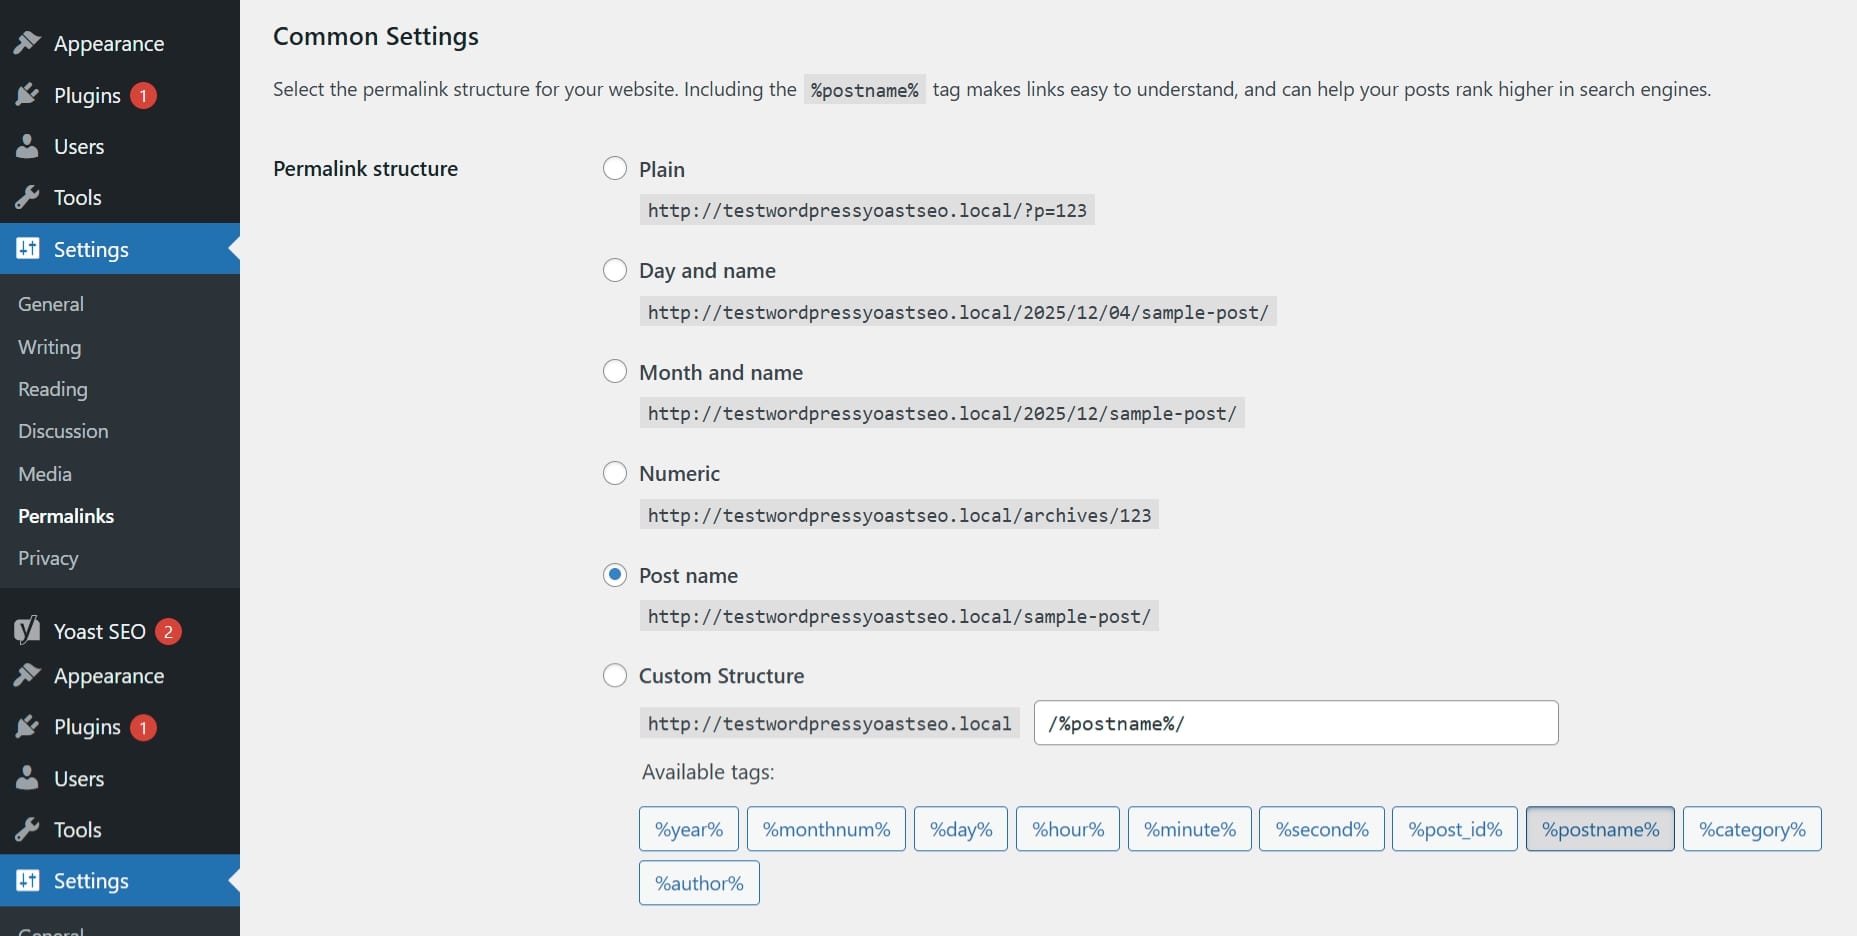Click the Appearance brush icon above the first Plugins item
The height and width of the screenshot is (936, 1857).
27,43
